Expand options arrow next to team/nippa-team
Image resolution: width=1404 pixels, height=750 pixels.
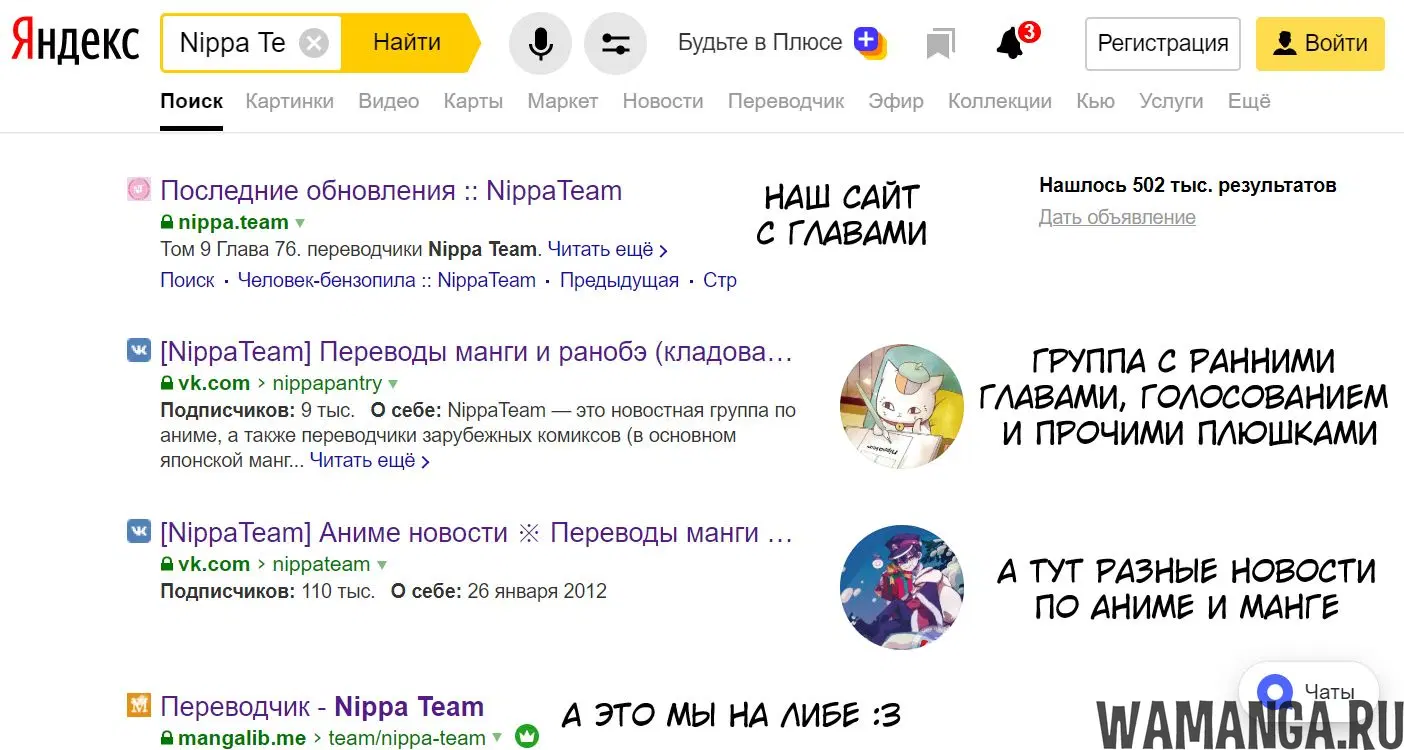click(x=497, y=739)
